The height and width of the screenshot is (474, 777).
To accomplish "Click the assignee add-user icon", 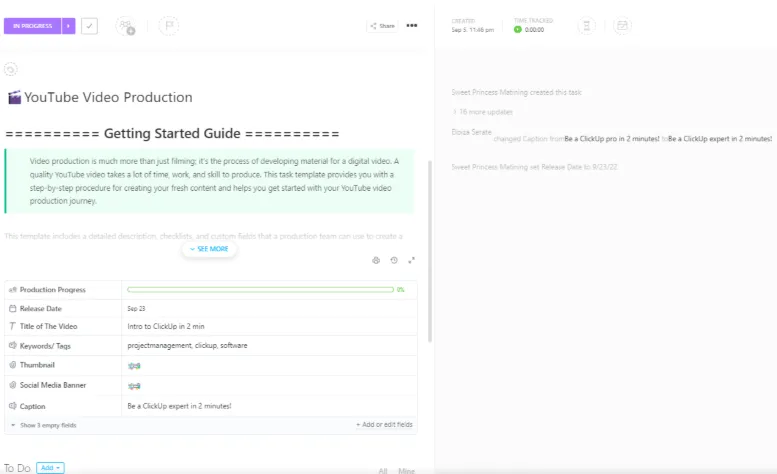I will pos(125,26).
